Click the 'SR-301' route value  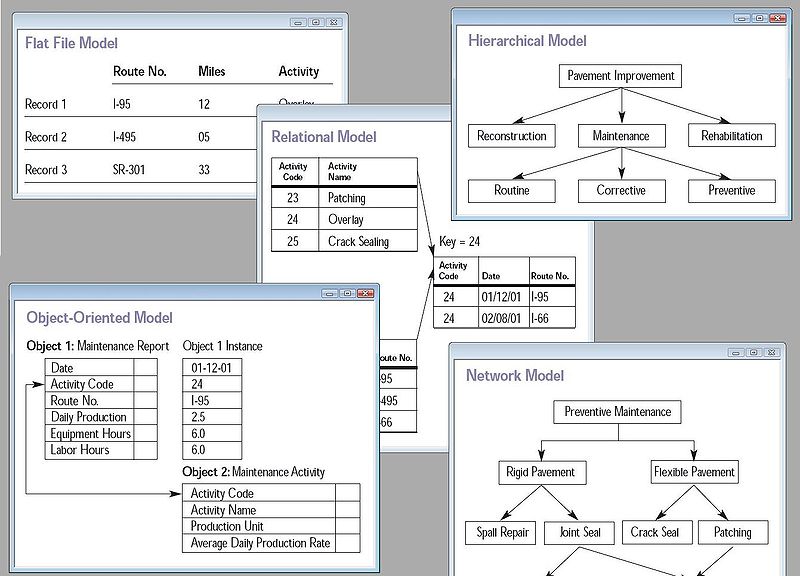129,169
